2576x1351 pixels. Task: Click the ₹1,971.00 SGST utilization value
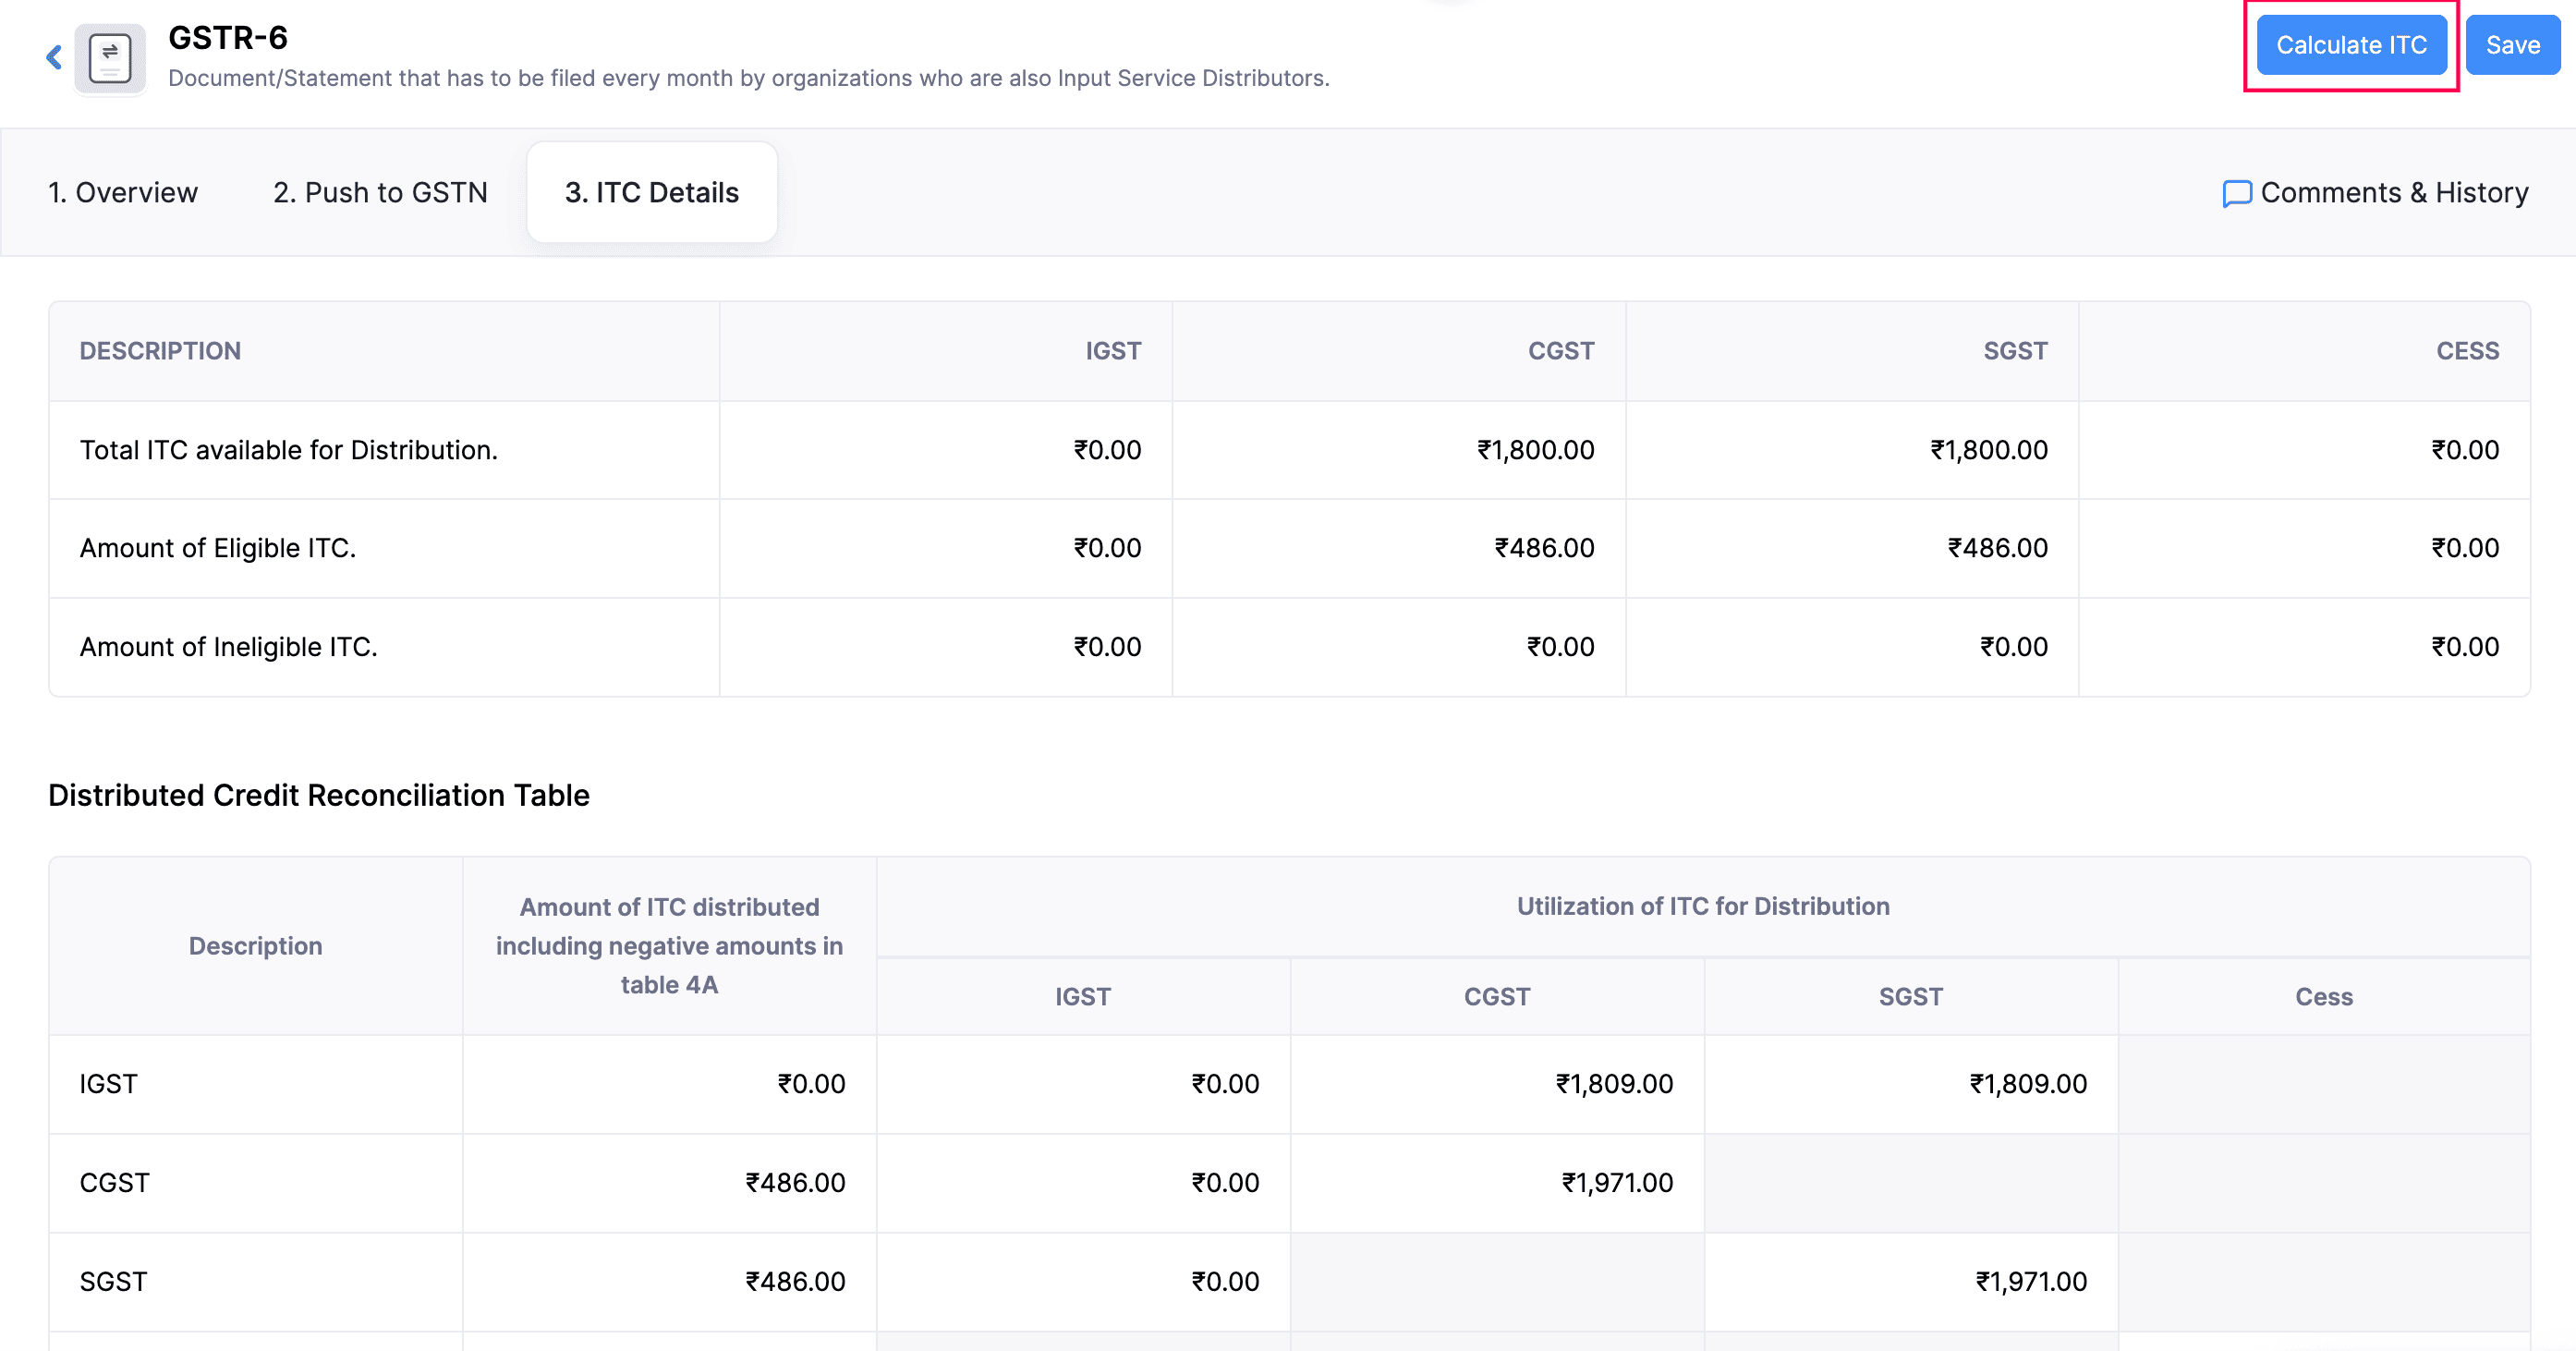pyautogui.click(x=2028, y=1281)
